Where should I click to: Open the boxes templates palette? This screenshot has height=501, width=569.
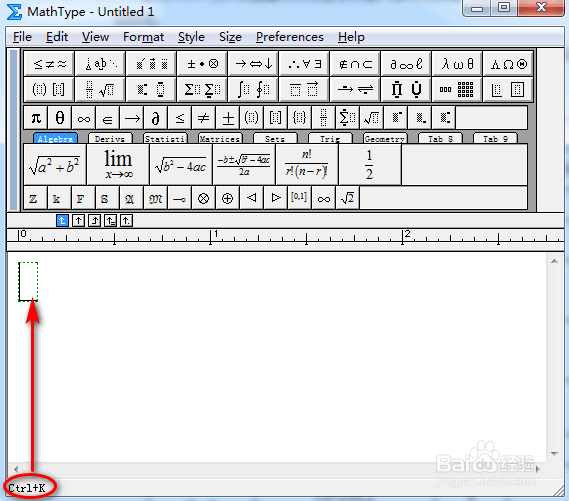[x=508, y=89]
